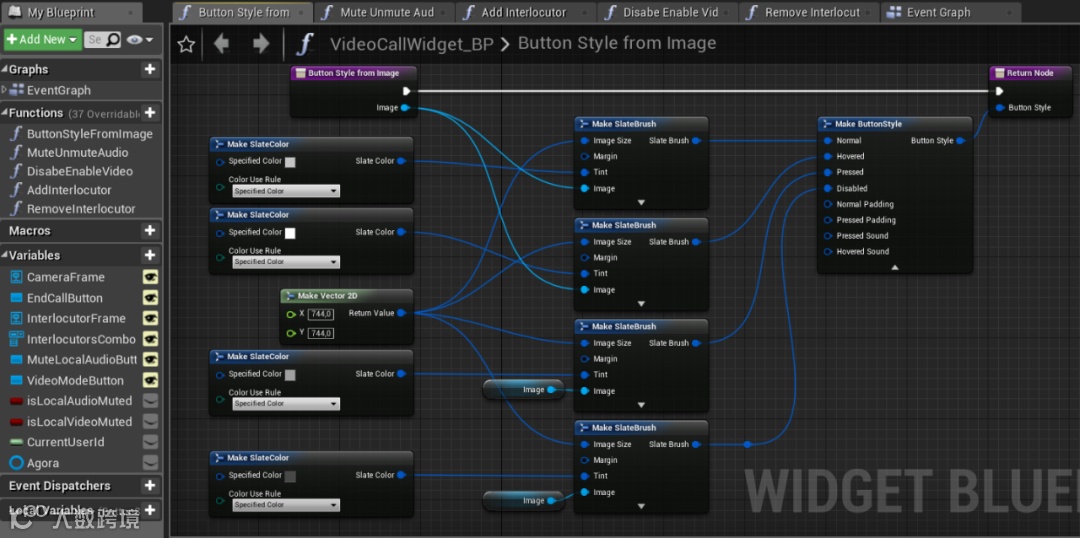The width and height of the screenshot is (1080, 538).
Task: Toggle closed eye for CurrentUserId variable
Action: coord(150,442)
